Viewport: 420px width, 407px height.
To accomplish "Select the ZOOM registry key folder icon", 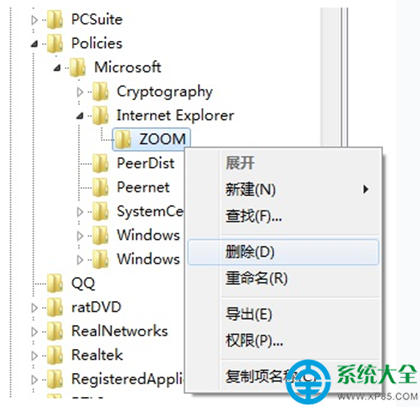I will click(123, 139).
